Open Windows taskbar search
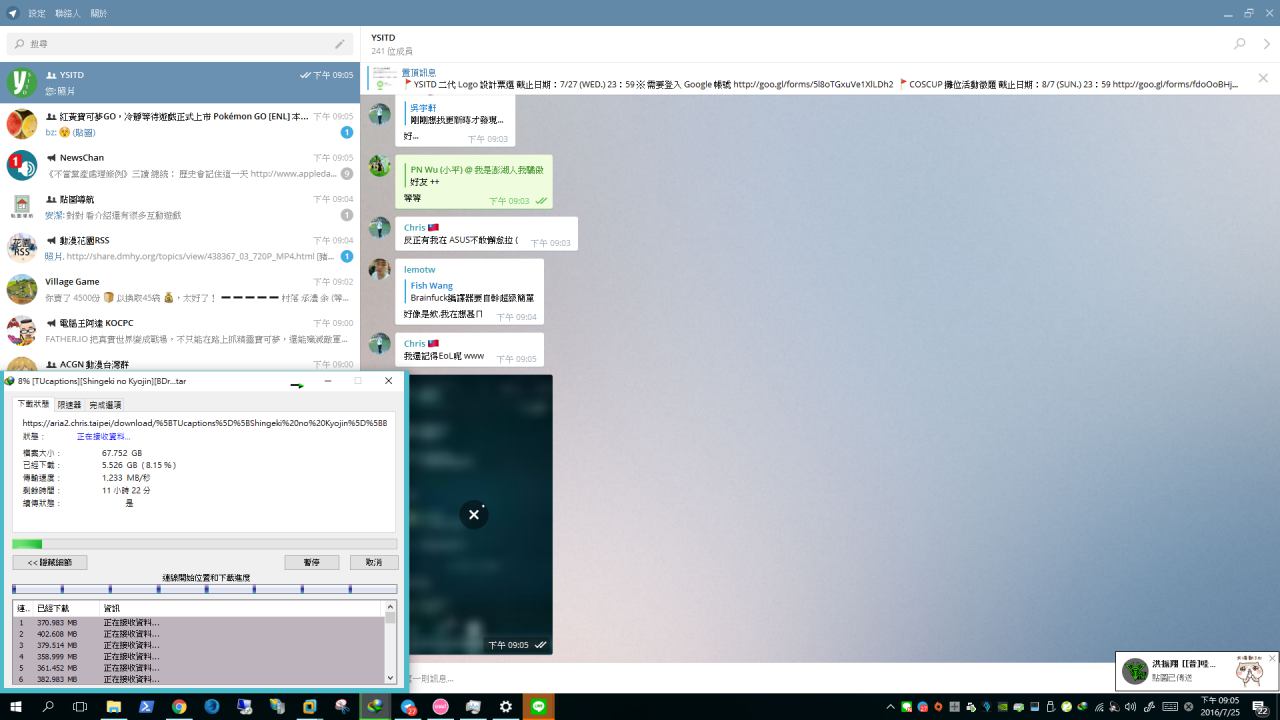This screenshot has height=720, width=1280. coord(48,707)
